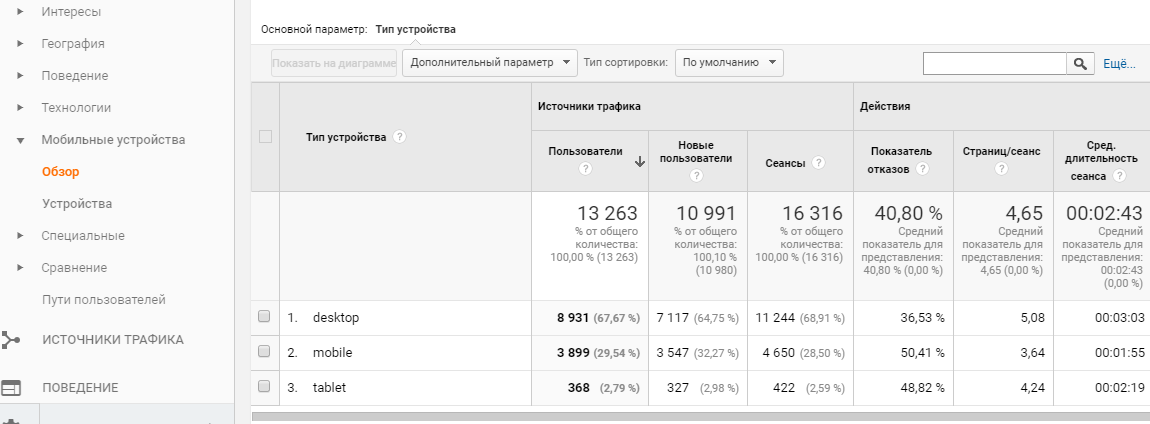This screenshot has height=424, width=1150.
Task: Open help icon beside Сеансы column
Action: click(818, 163)
